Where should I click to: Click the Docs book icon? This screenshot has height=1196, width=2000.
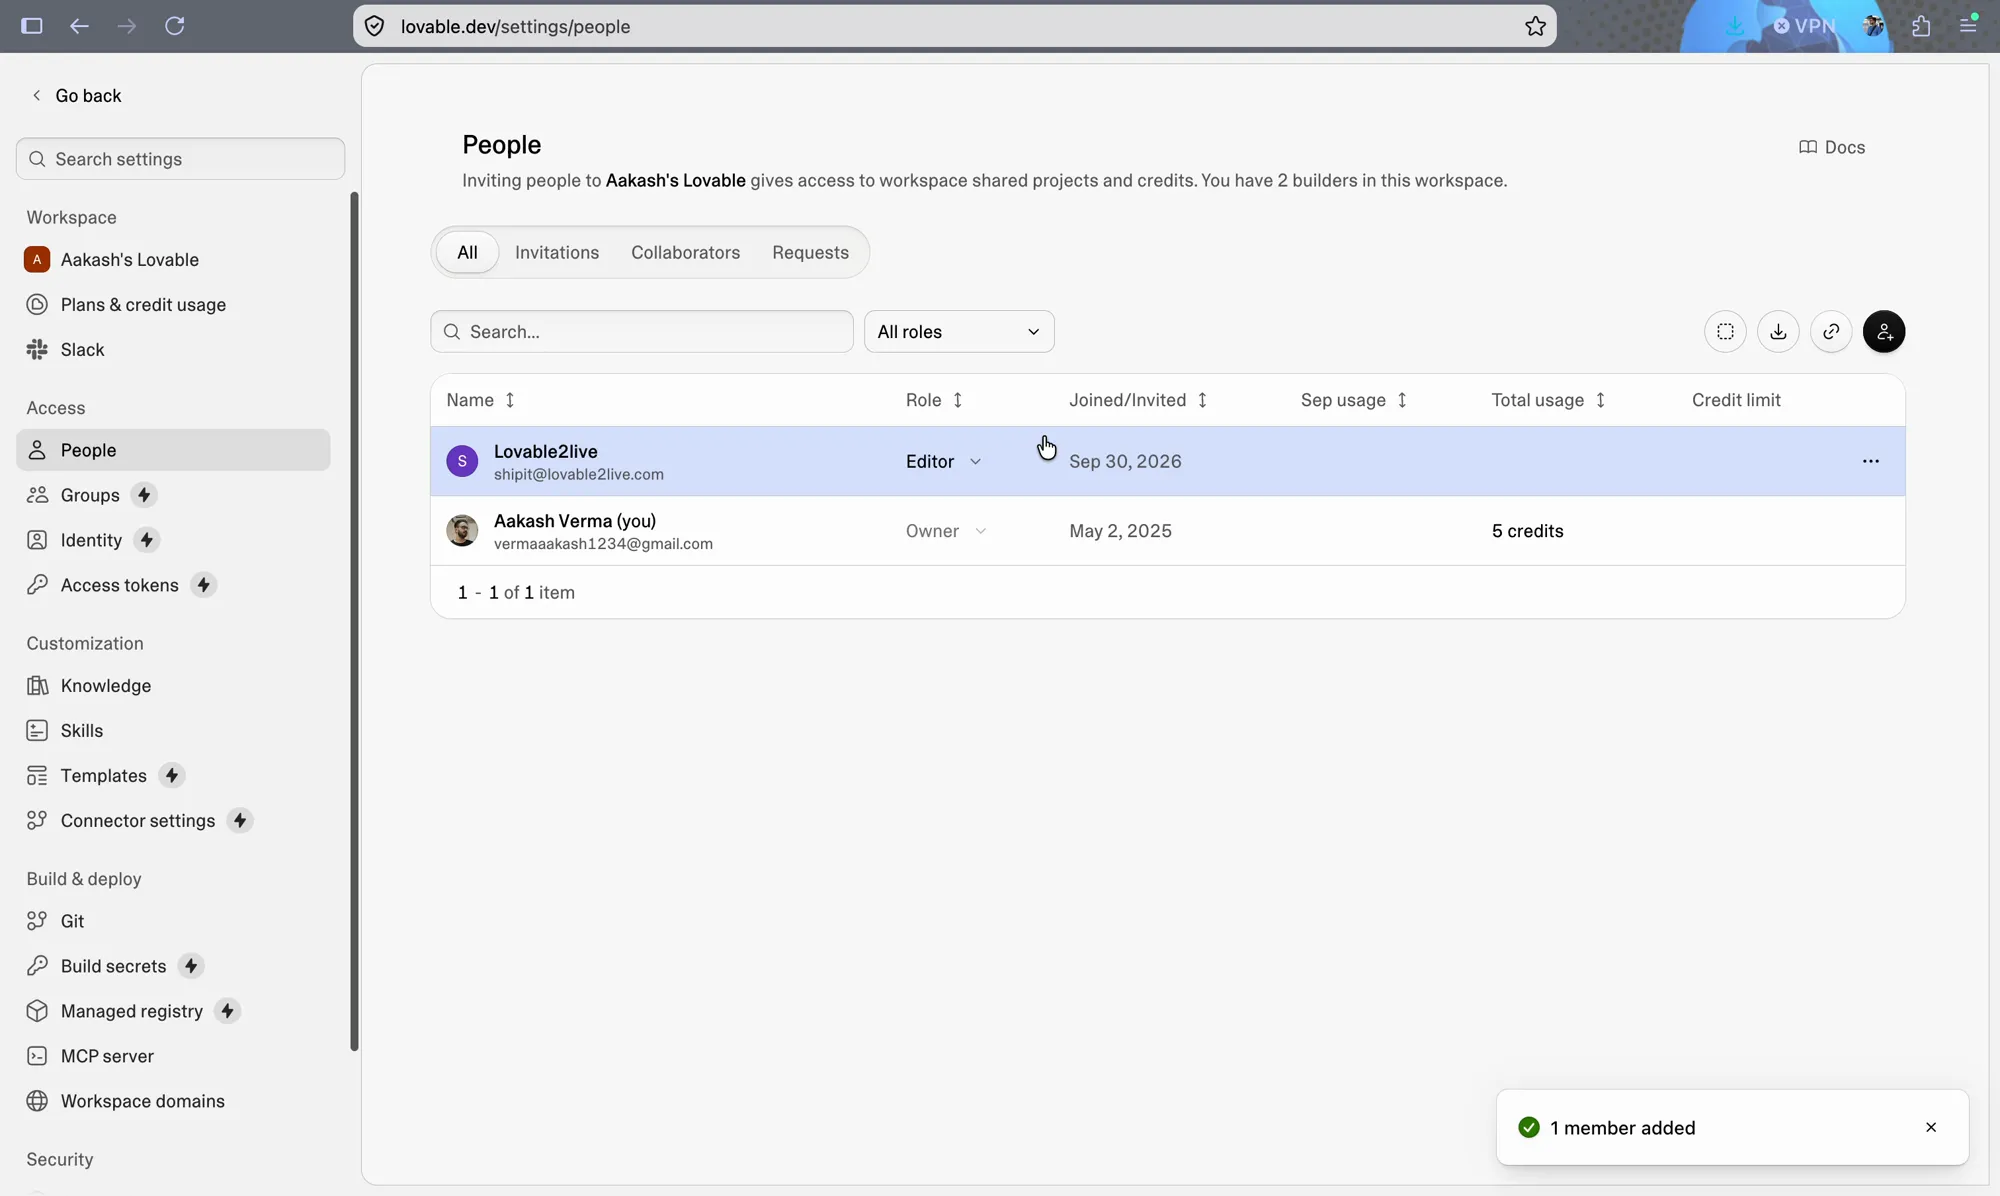1808,147
